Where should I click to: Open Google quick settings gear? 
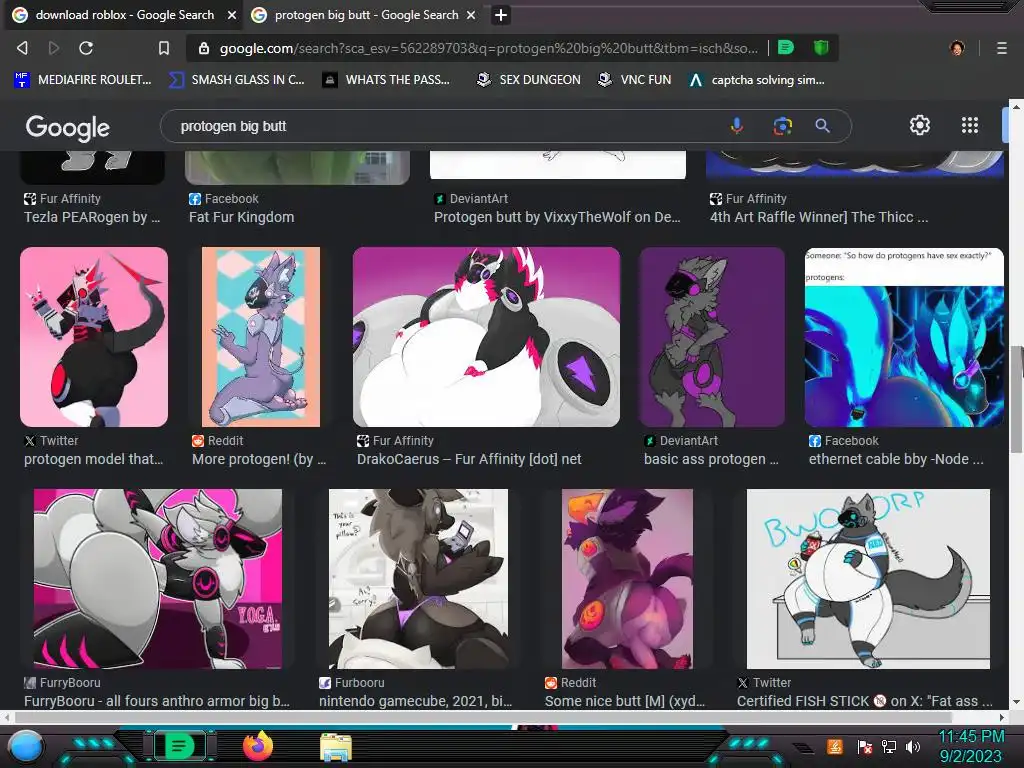920,125
